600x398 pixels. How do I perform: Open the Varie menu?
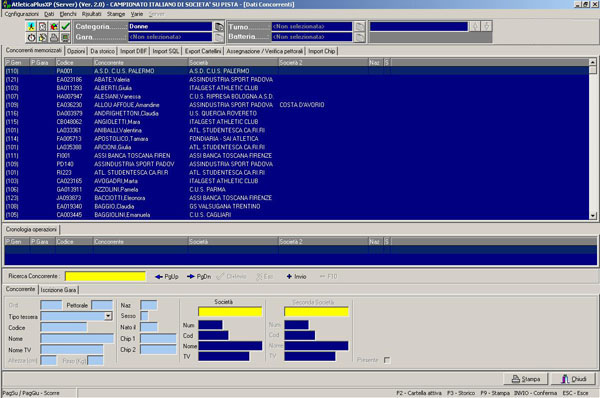click(137, 14)
